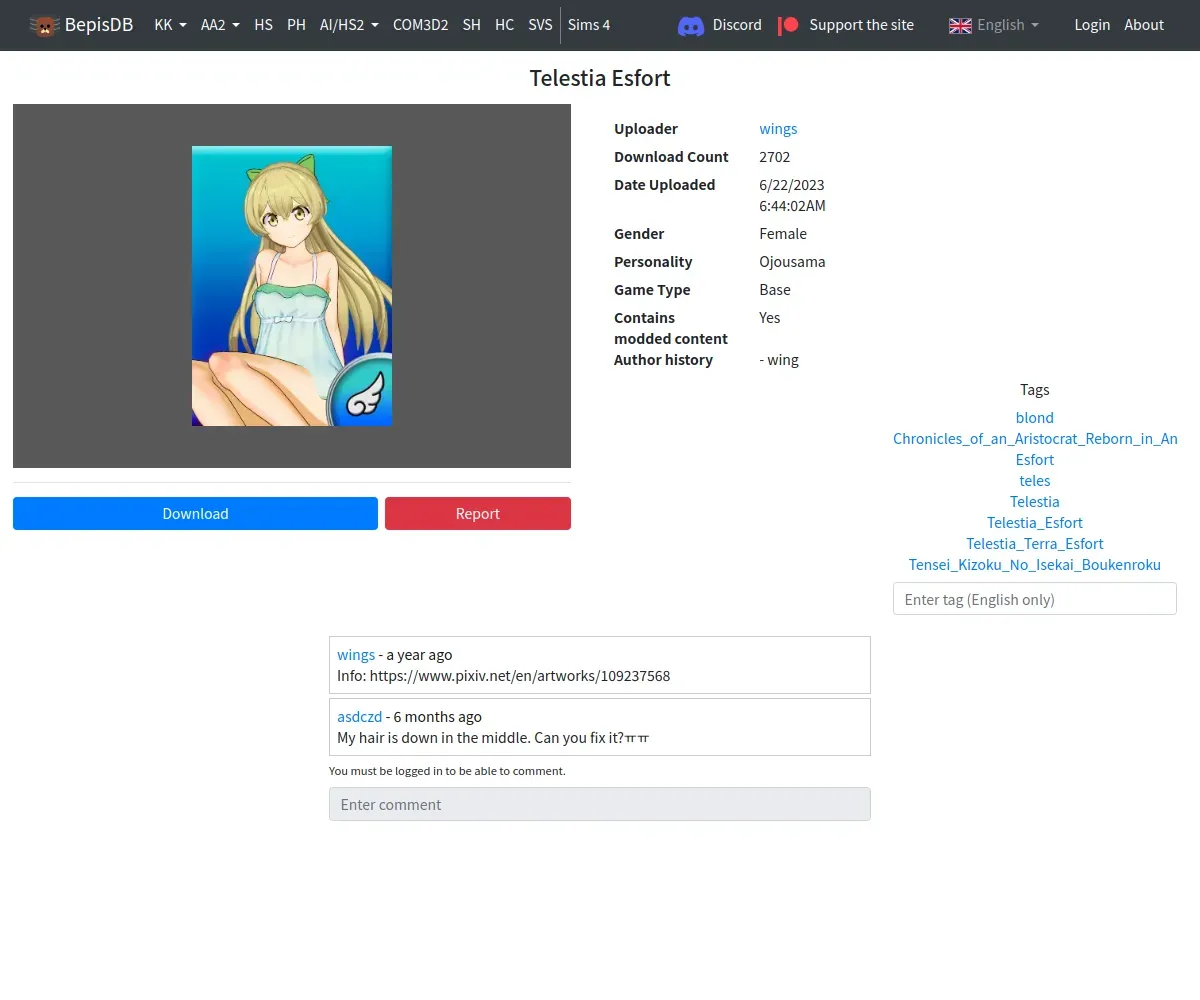Screen dimensions: 1200x1000
Task: Open the PH section
Action: pyautogui.click(x=296, y=25)
